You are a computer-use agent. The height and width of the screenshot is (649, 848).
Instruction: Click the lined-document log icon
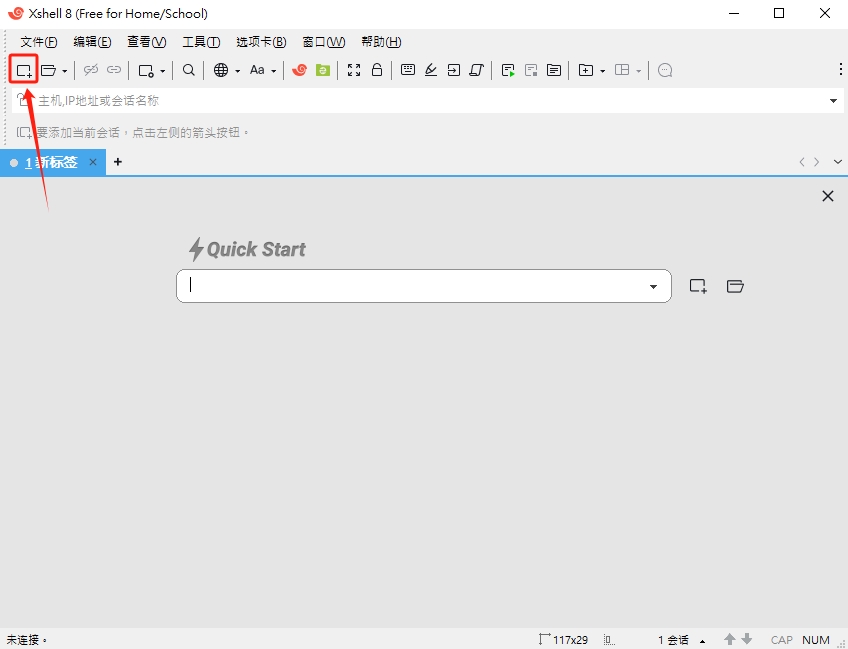pyautogui.click(x=554, y=70)
